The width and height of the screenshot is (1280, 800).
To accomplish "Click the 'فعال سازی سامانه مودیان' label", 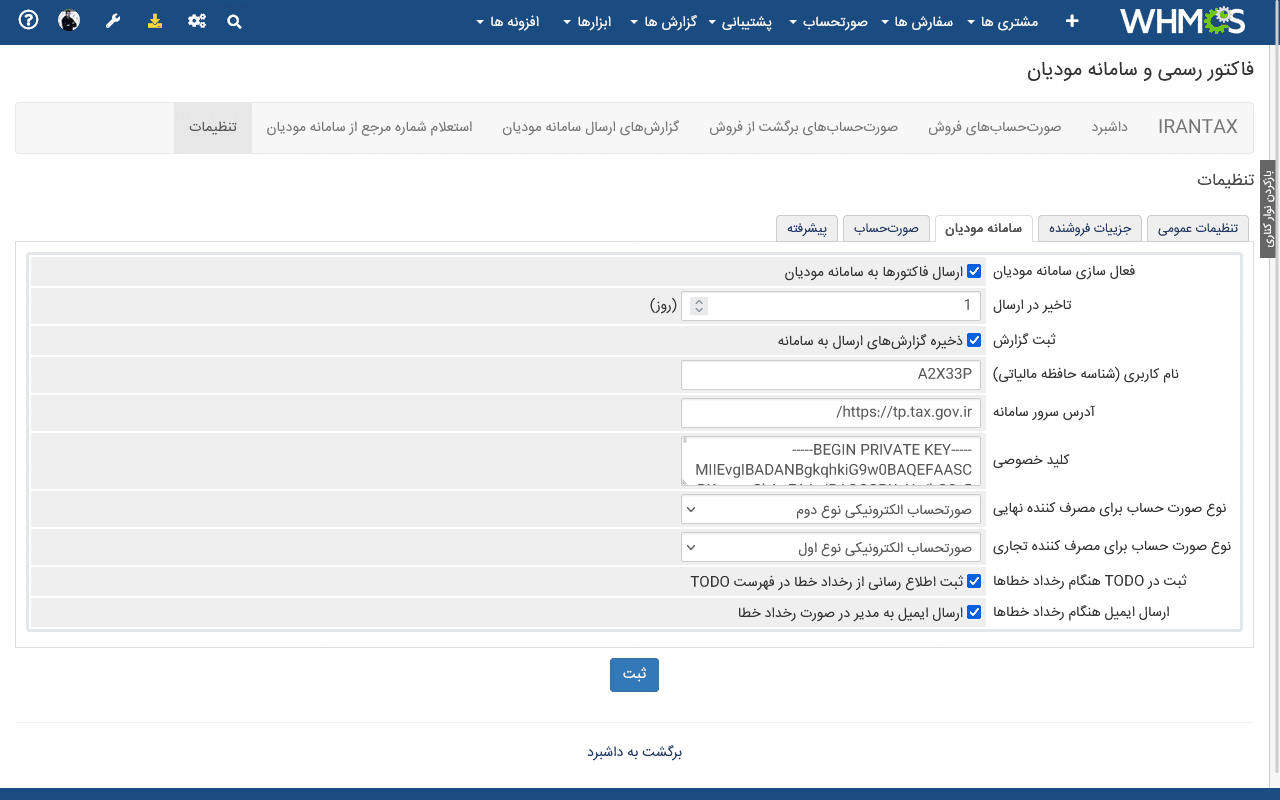I will (x=1064, y=271).
